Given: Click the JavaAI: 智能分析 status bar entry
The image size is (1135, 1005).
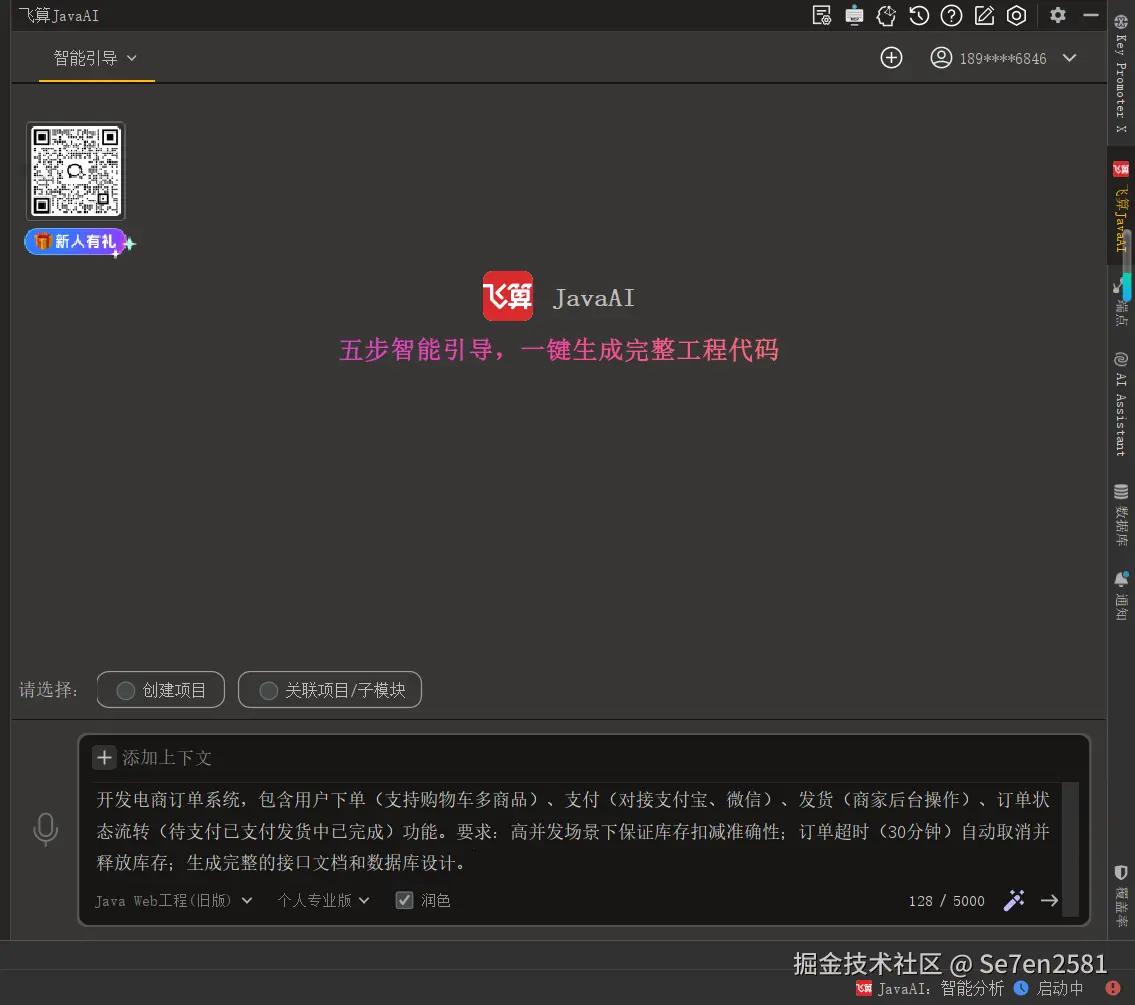Looking at the screenshot, I should pos(929,988).
